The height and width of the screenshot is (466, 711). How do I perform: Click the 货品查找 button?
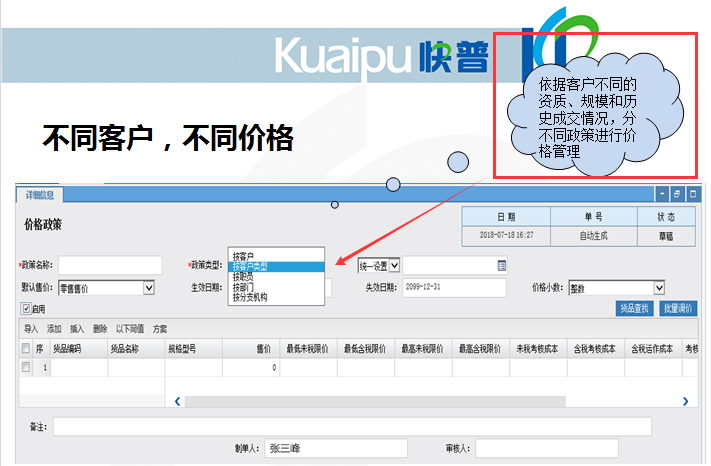[634, 309]
